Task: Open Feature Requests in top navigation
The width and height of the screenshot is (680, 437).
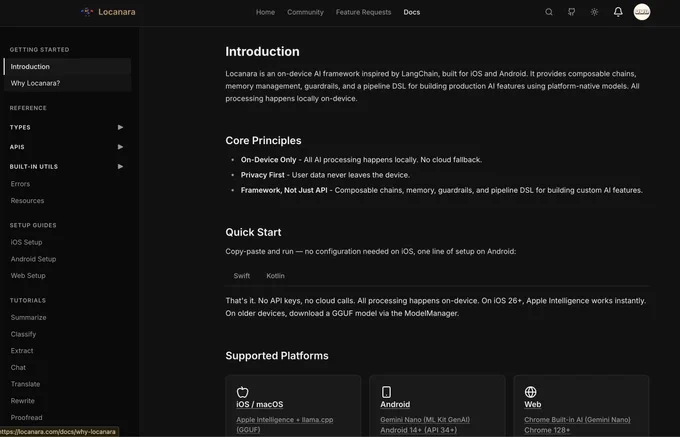Action: tap(363, 12)
